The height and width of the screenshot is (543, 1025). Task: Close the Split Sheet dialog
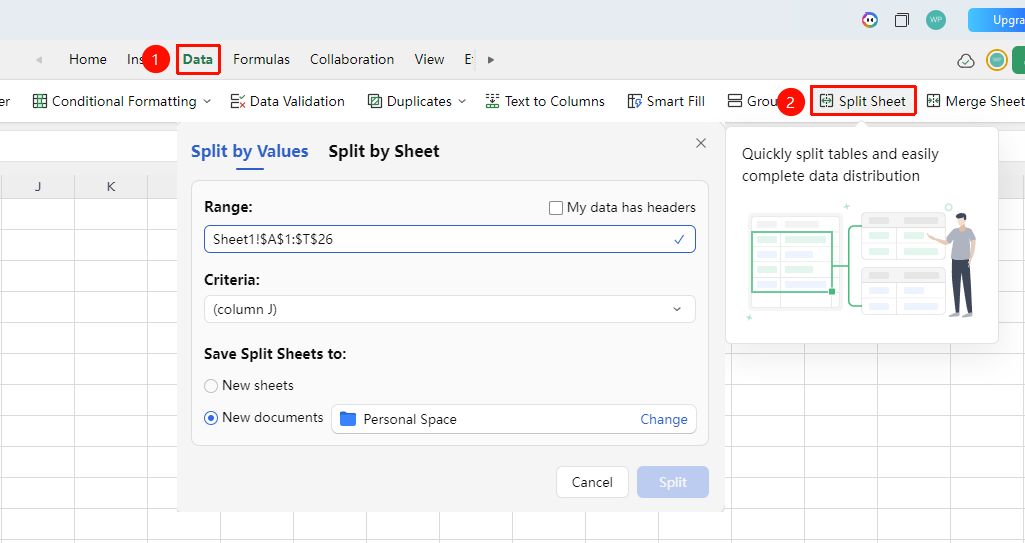click(x=701, y=143)
